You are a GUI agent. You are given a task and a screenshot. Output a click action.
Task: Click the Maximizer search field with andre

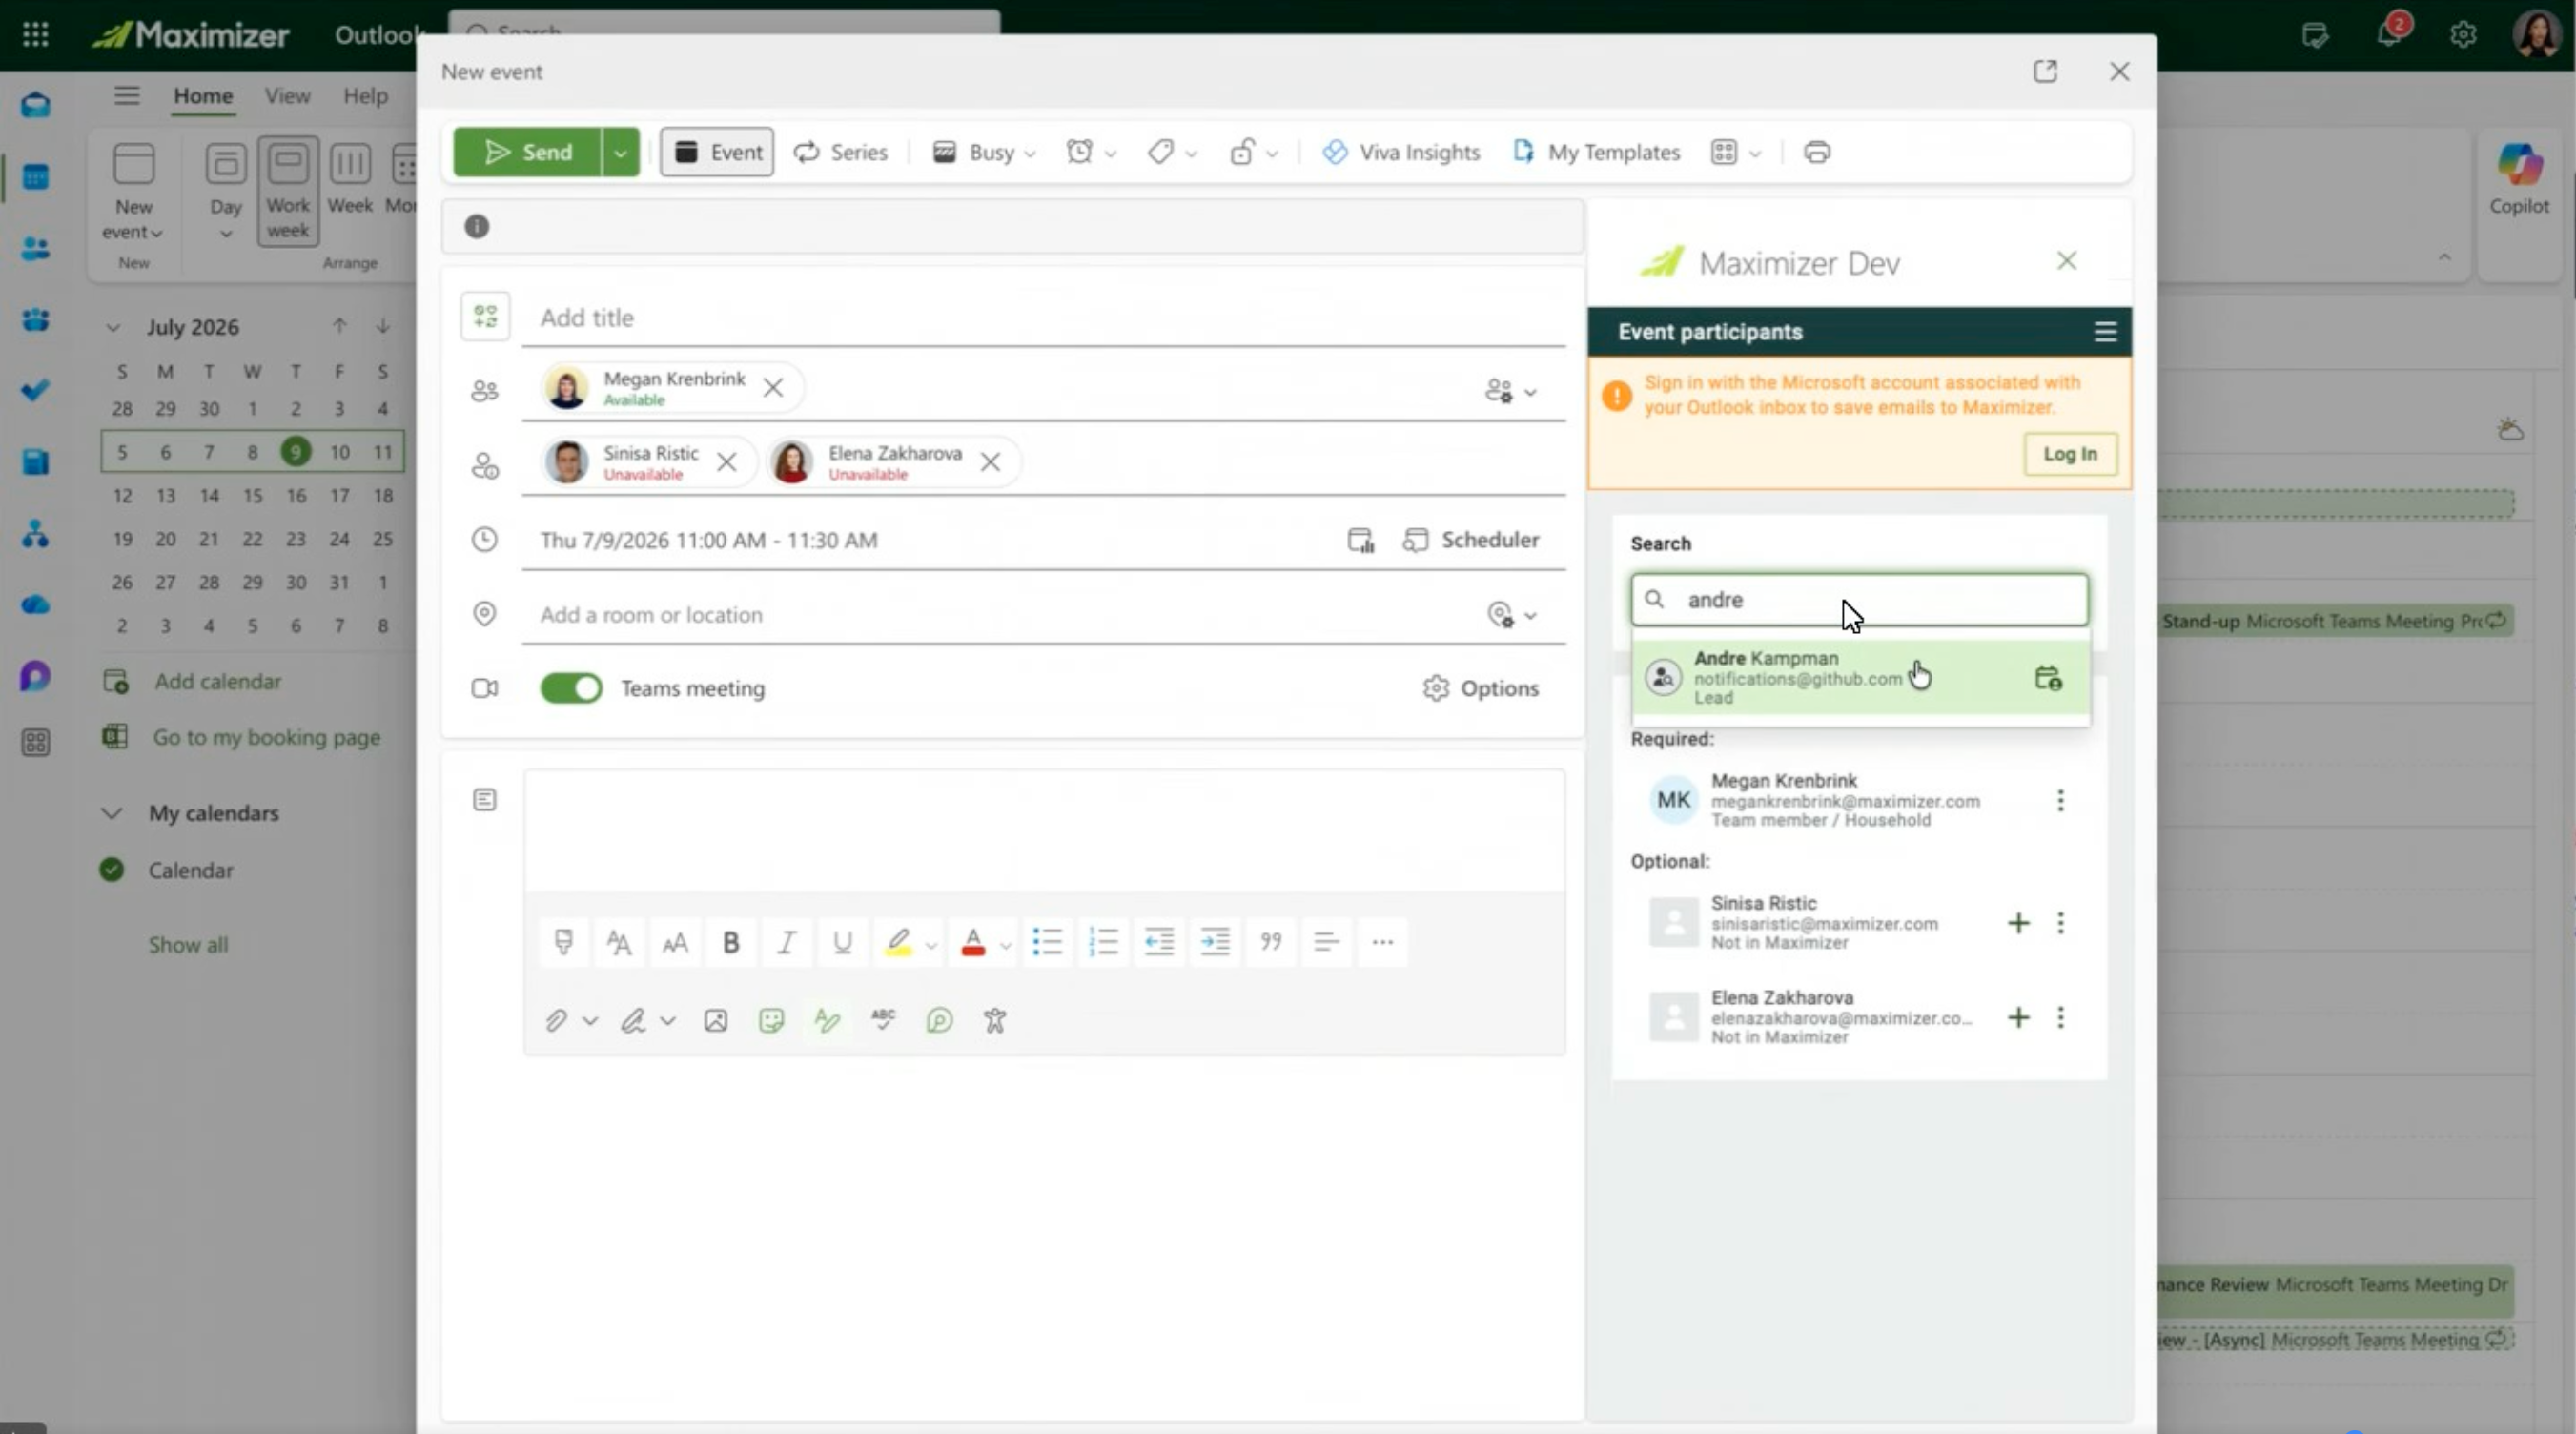click(x=1860, y=600)
